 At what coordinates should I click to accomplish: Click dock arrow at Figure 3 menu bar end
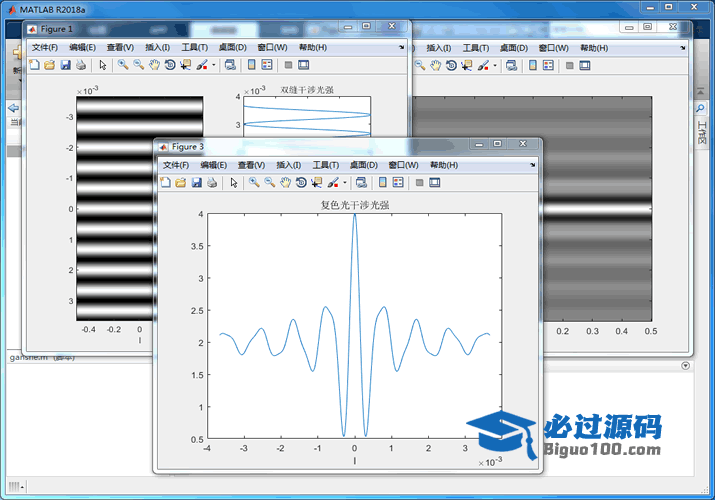pos(533,165)
